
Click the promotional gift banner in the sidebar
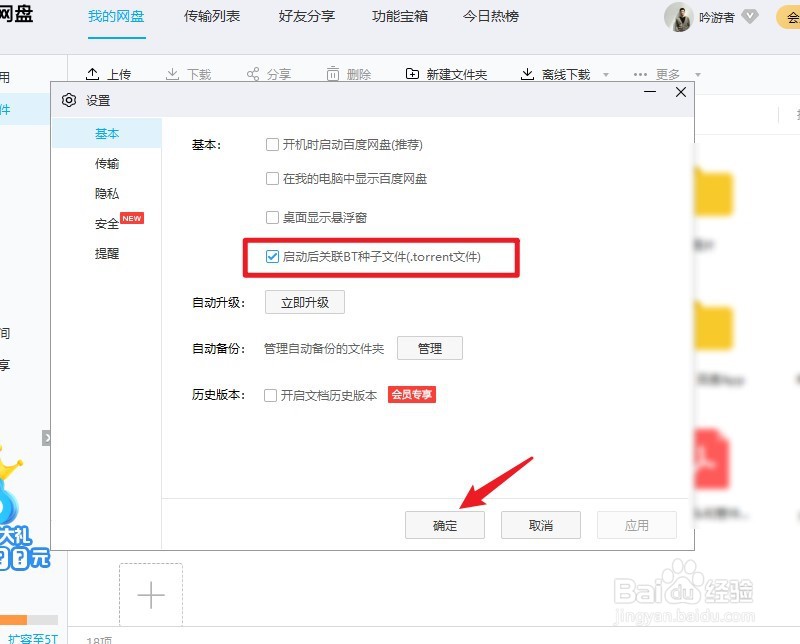tap(23, 510)
